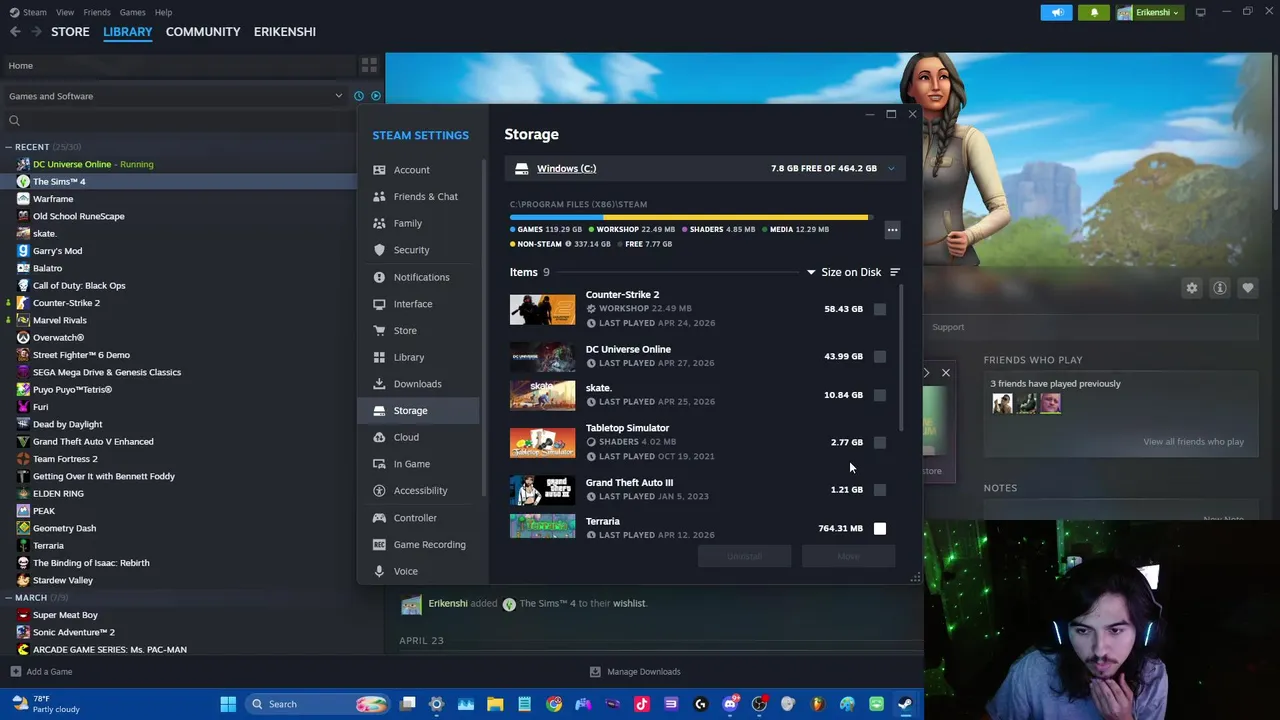Image resolution: width=1280 pixels, height=720 pixels.
Task: Open File Explorer from the taskbar
Action: pyautogui.click(x=495, y=704)
